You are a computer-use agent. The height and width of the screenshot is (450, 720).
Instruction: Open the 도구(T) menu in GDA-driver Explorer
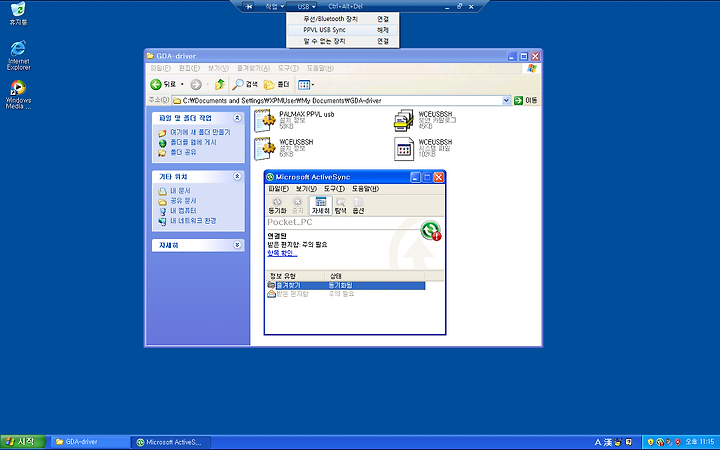[x=288, y=68]
